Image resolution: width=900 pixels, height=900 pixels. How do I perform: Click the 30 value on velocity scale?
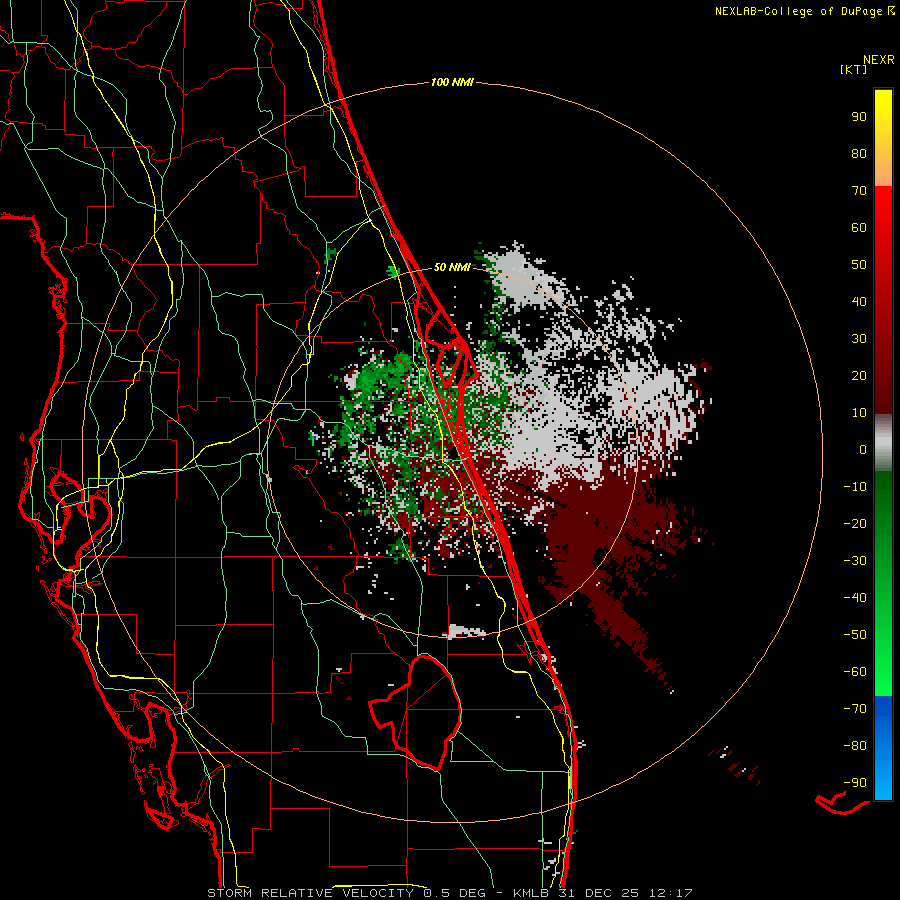click(x=859, y=339)
